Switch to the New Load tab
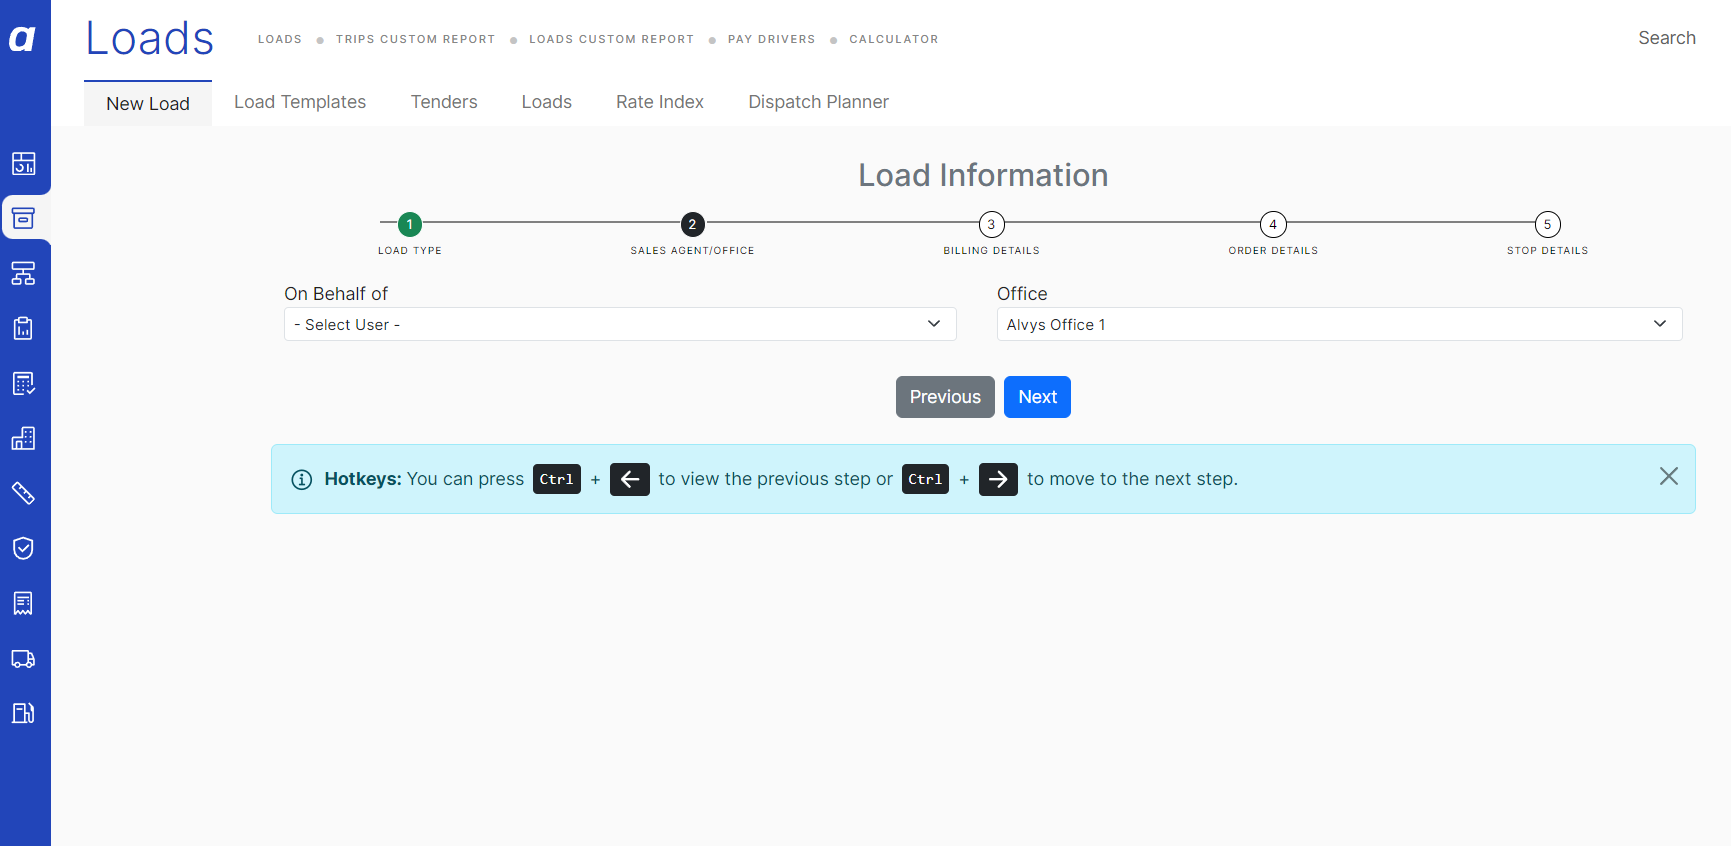 (148, 103)
